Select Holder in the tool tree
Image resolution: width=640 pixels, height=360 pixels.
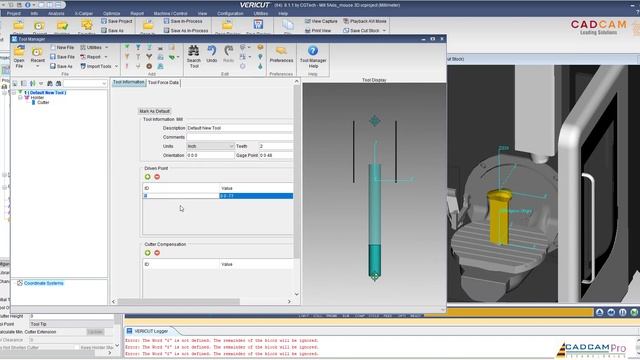(37, 98)
